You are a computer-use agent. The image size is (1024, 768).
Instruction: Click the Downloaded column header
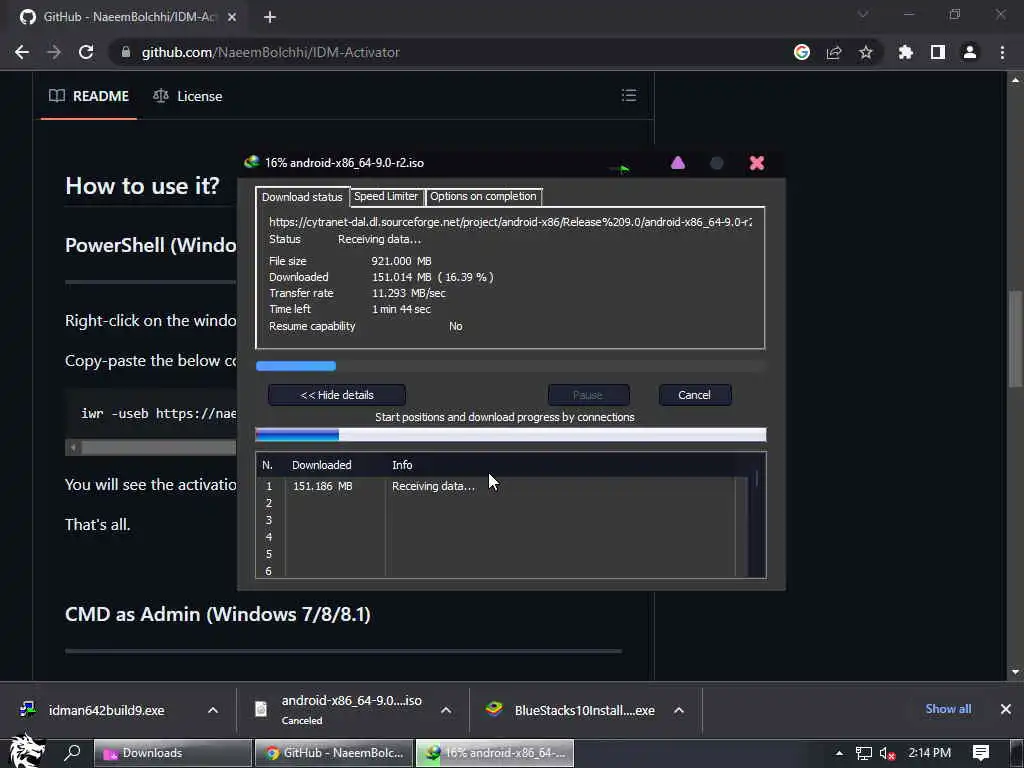pos(321,465)
